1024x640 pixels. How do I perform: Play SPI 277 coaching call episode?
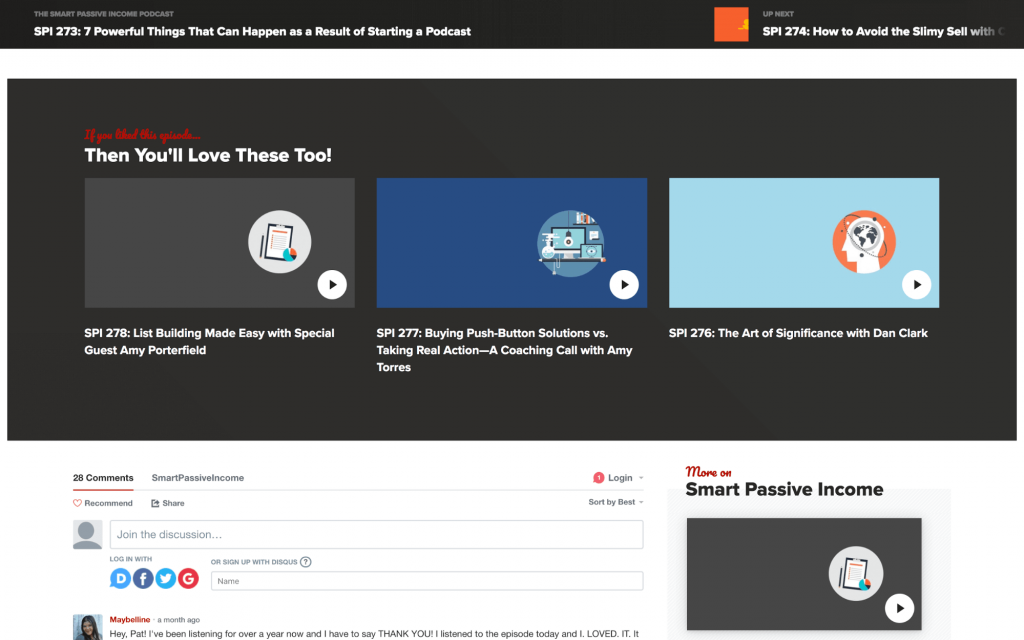[624, 285]
